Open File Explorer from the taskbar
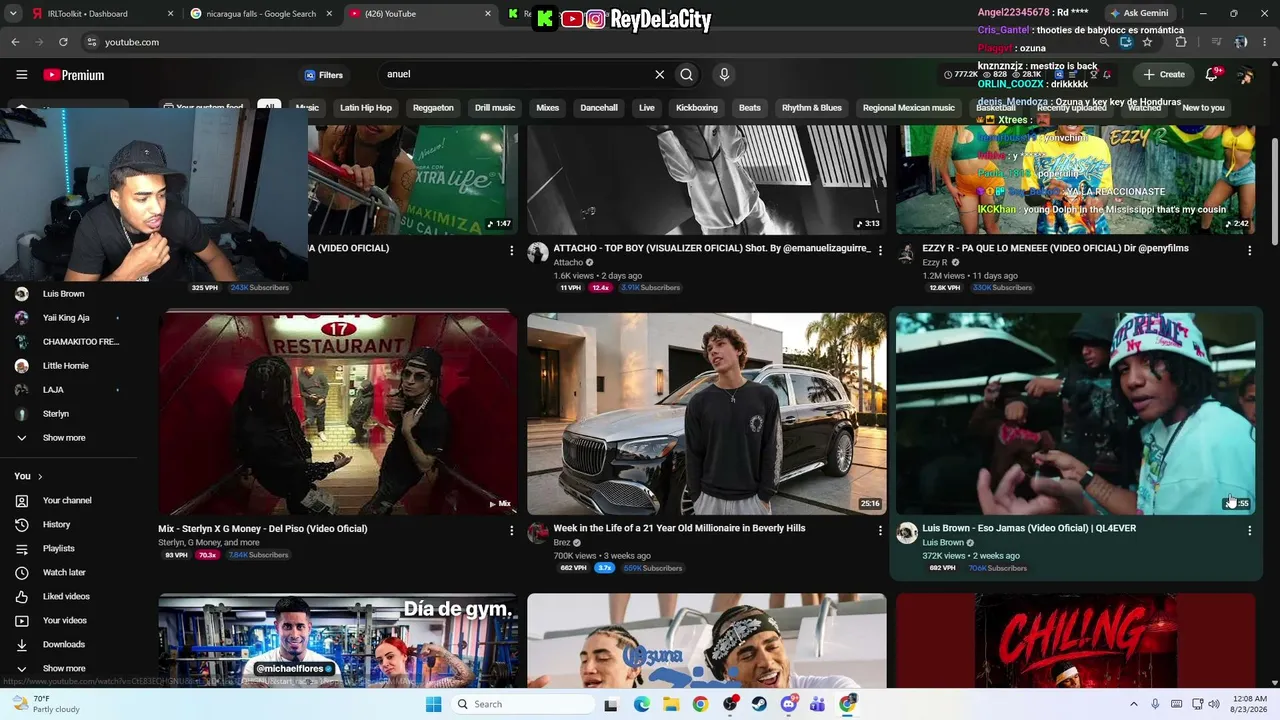Image resolution: width=1280 pixels, height=720 pixels. (x=671, y=704)
